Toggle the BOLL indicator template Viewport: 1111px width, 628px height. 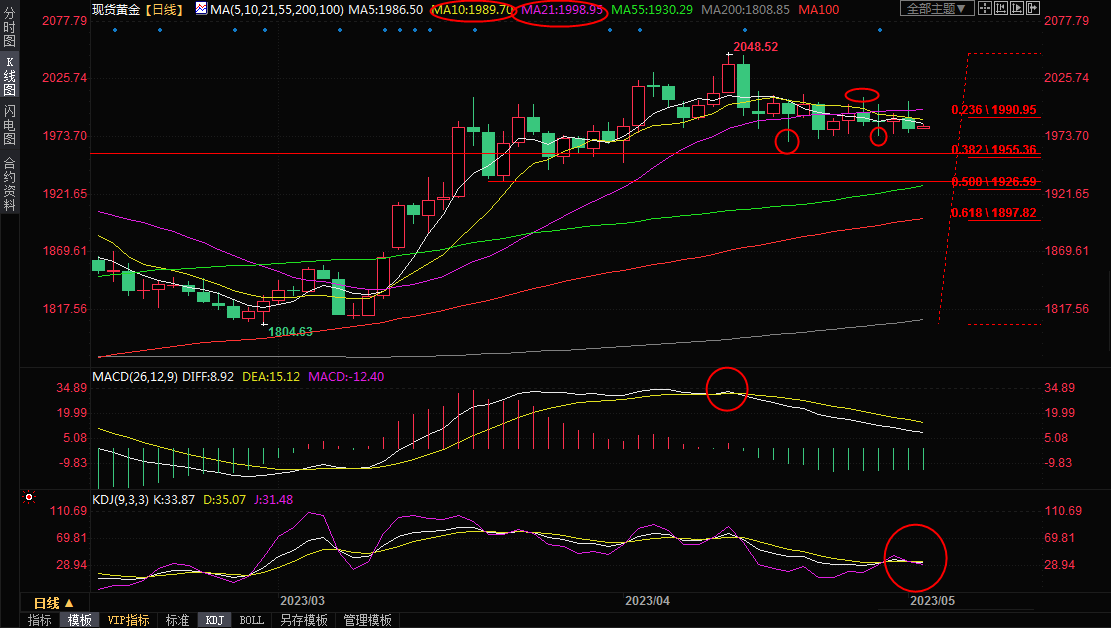(x=252, y=620)
